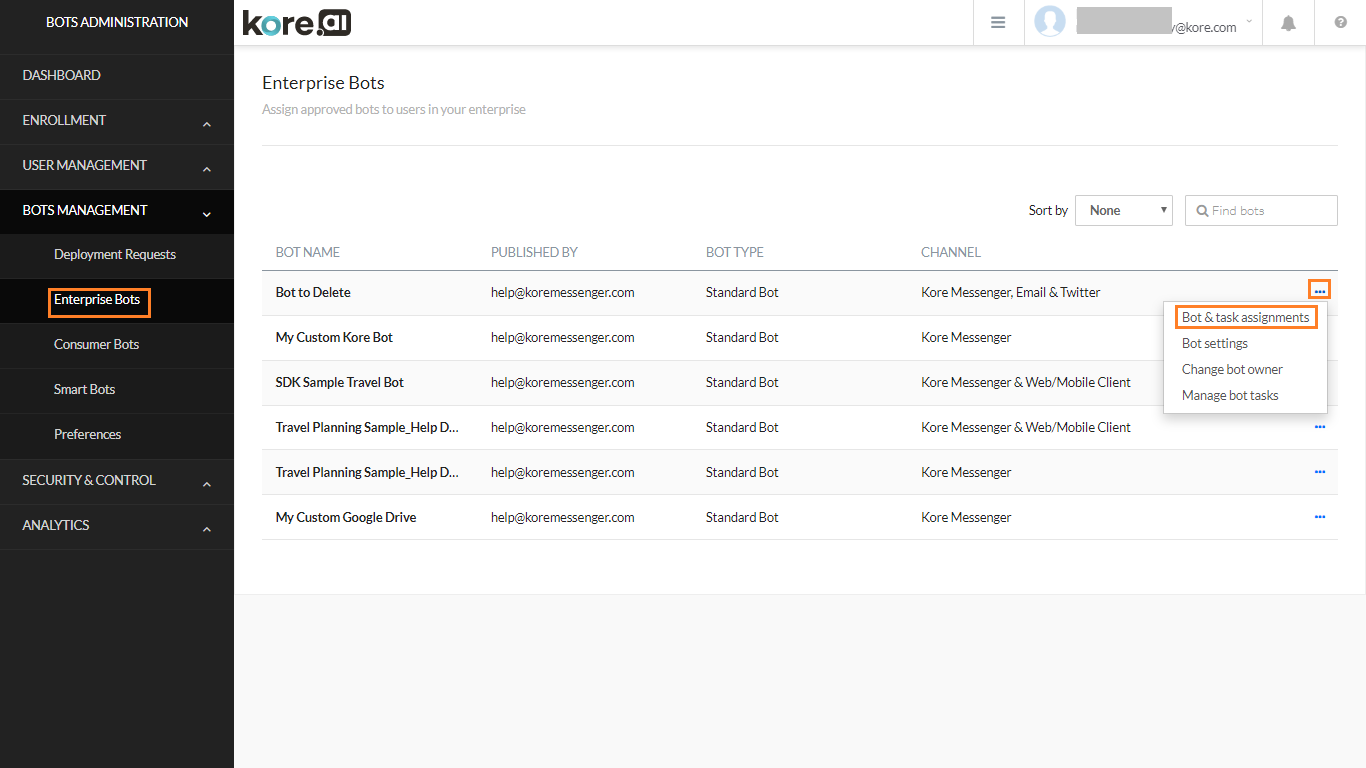Open options menu for My Custom Google Drive
The image size is (1366, 768).
[1319, 517]
